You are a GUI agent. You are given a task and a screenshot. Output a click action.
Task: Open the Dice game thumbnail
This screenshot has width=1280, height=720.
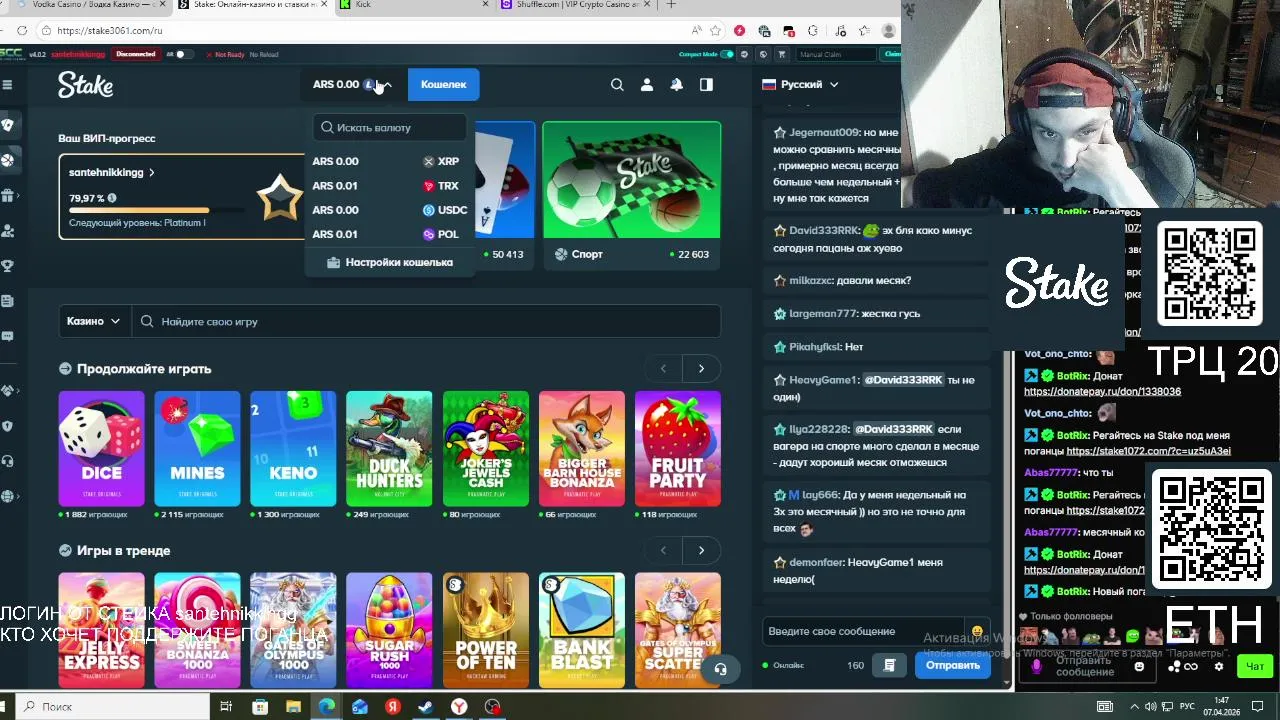(x=101, y=449)
